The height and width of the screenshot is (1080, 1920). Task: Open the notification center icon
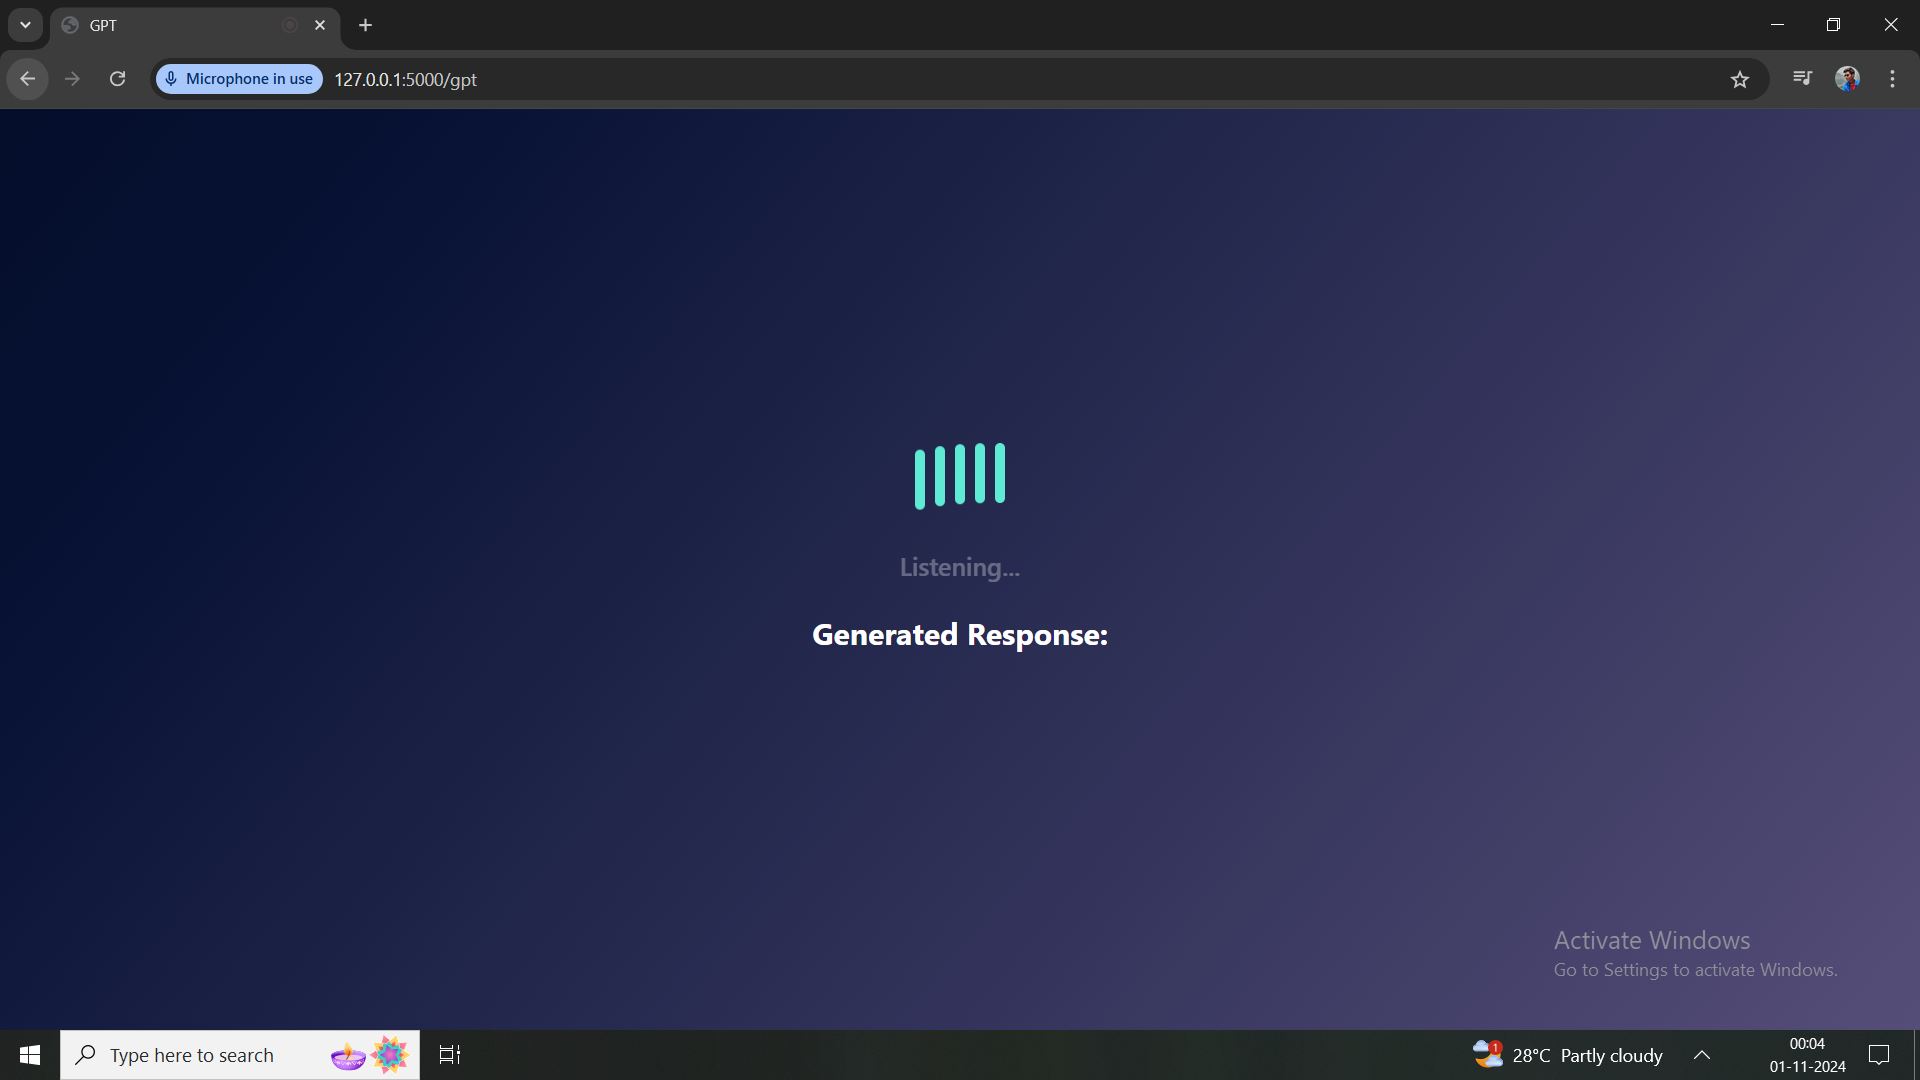[1879, 1055]
